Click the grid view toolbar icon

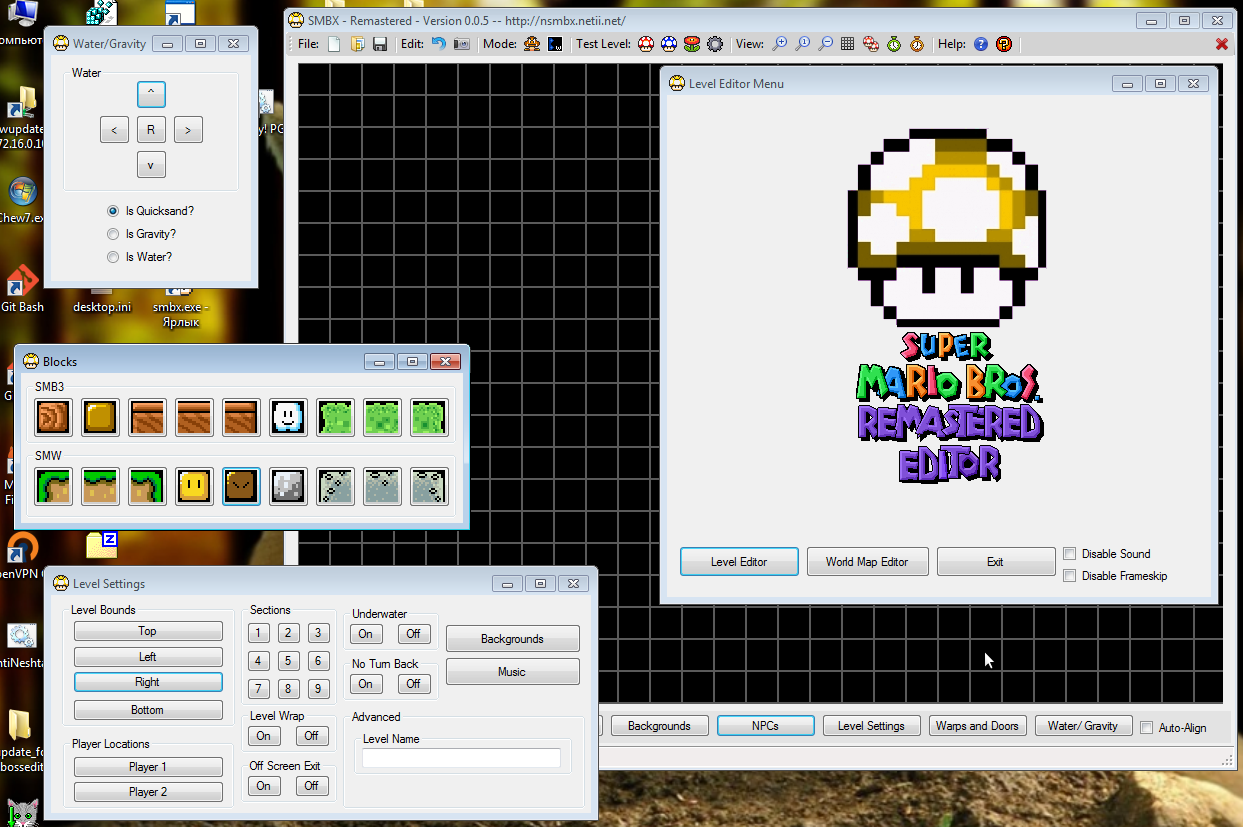[x=847, y=44]
